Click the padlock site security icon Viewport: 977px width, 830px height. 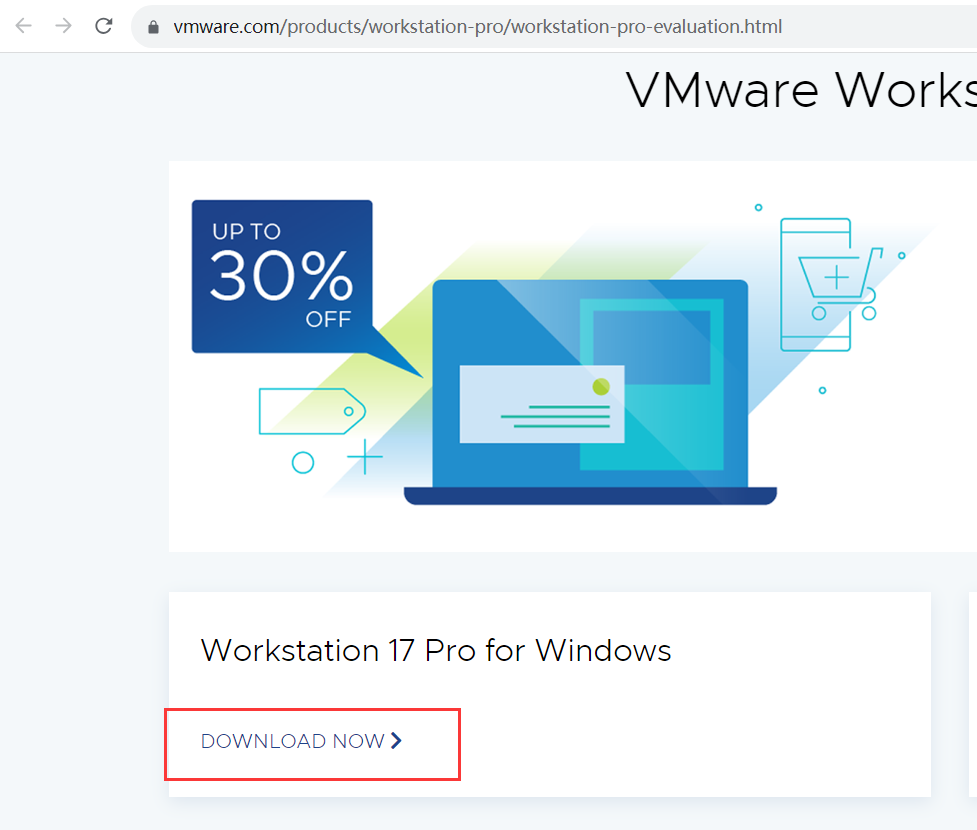pyautogui.click(x=153, y=27)
